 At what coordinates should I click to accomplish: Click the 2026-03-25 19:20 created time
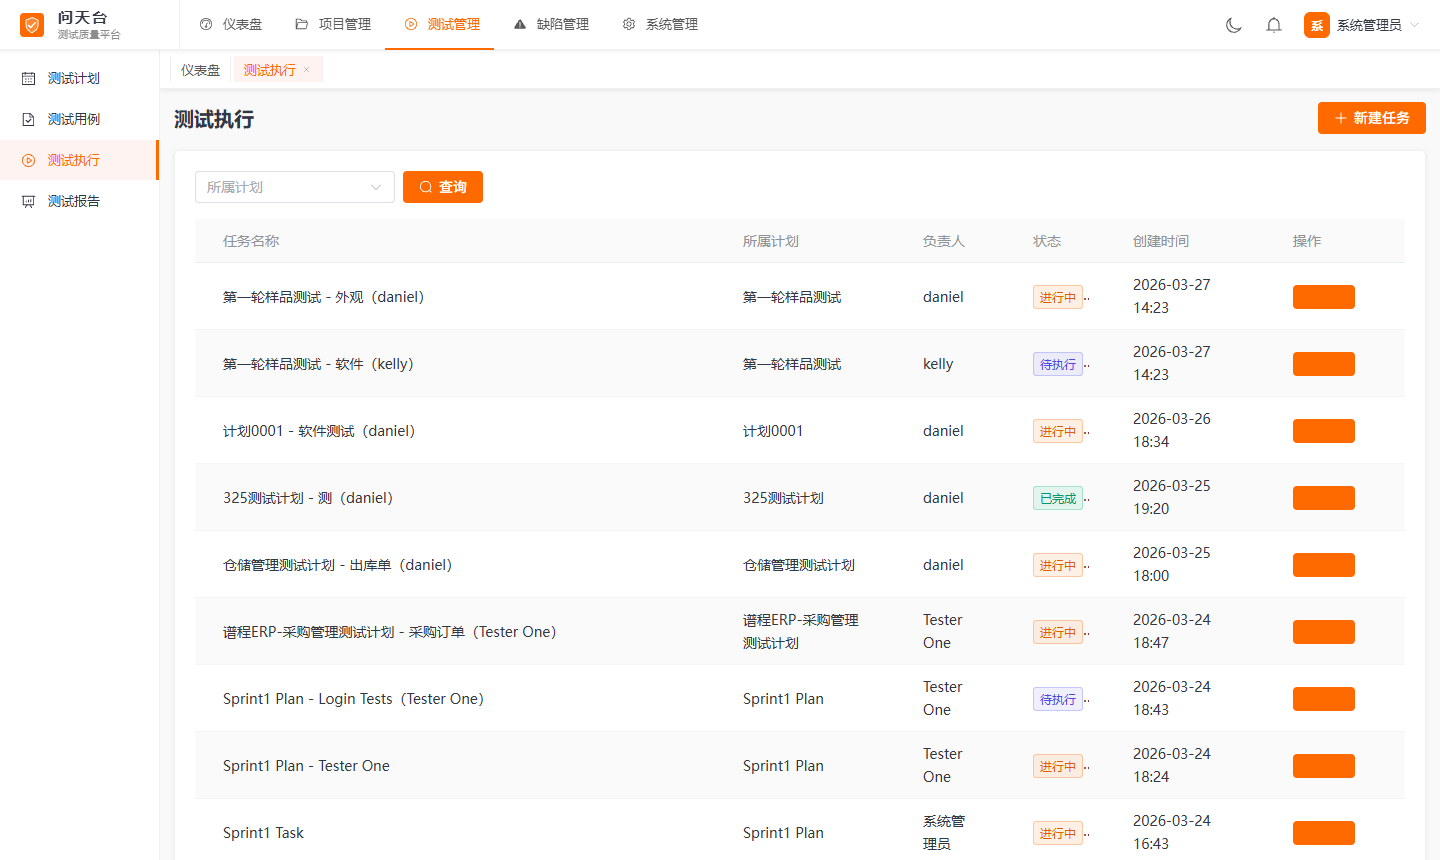(x=1172, y=498)
